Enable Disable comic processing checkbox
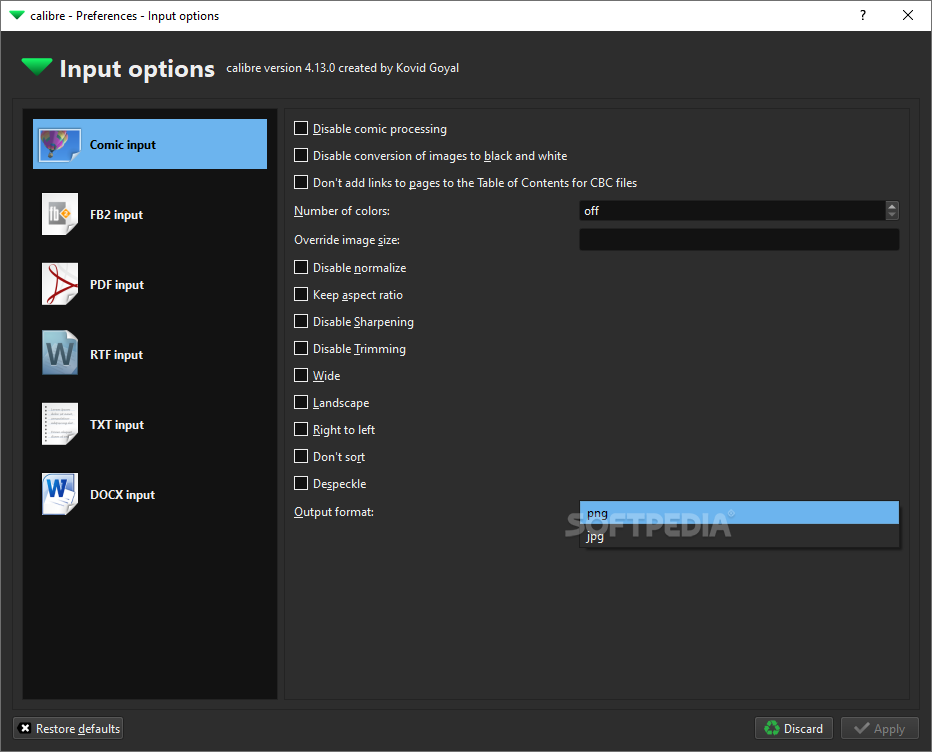The width and height of the screenshot is (932, 752). click(301, 128)
